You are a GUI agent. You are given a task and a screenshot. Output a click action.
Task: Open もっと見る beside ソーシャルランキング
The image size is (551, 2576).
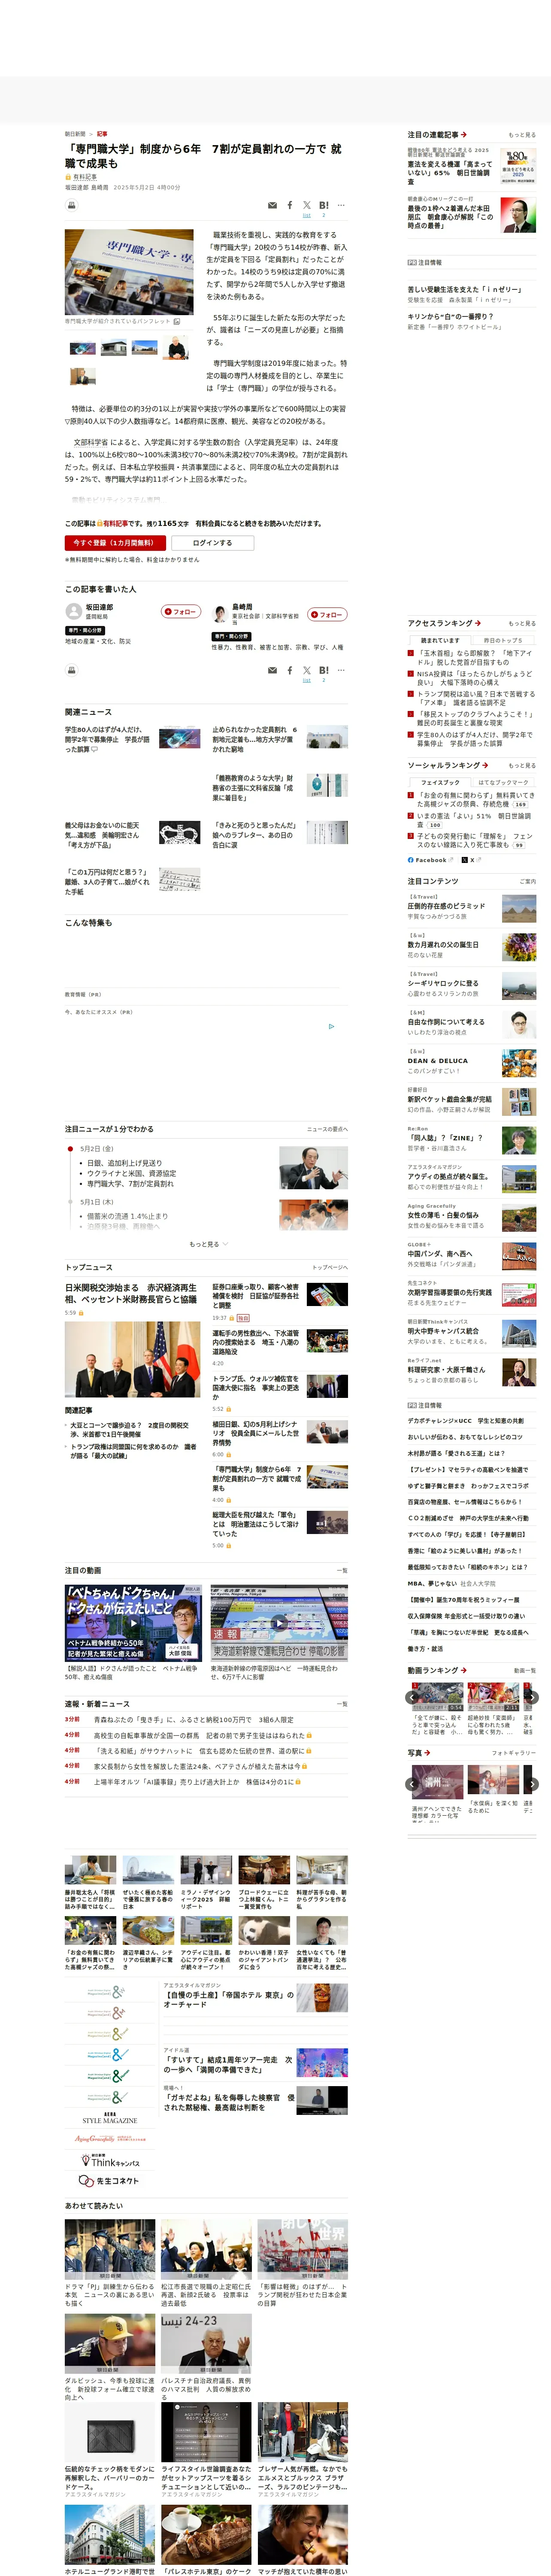521,766
